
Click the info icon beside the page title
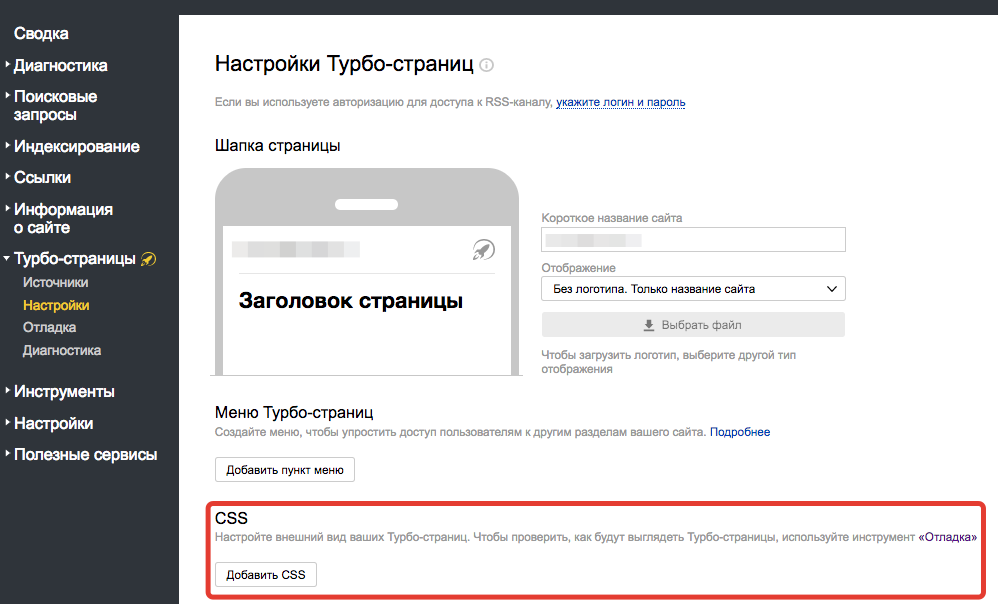click(x=486, y=64)
